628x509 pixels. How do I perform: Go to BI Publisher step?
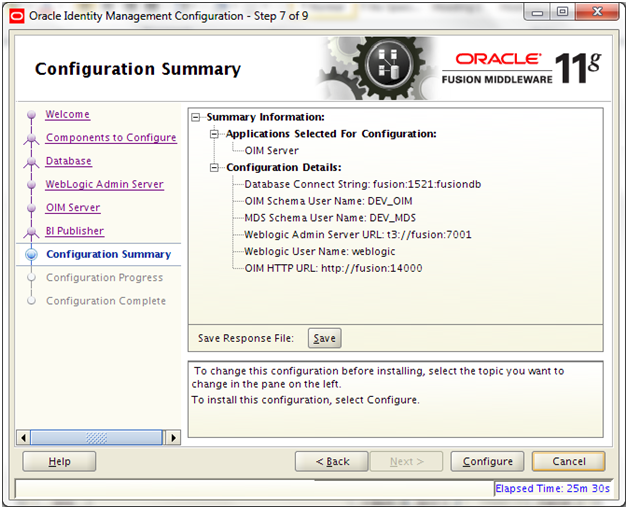coord(74,231)
